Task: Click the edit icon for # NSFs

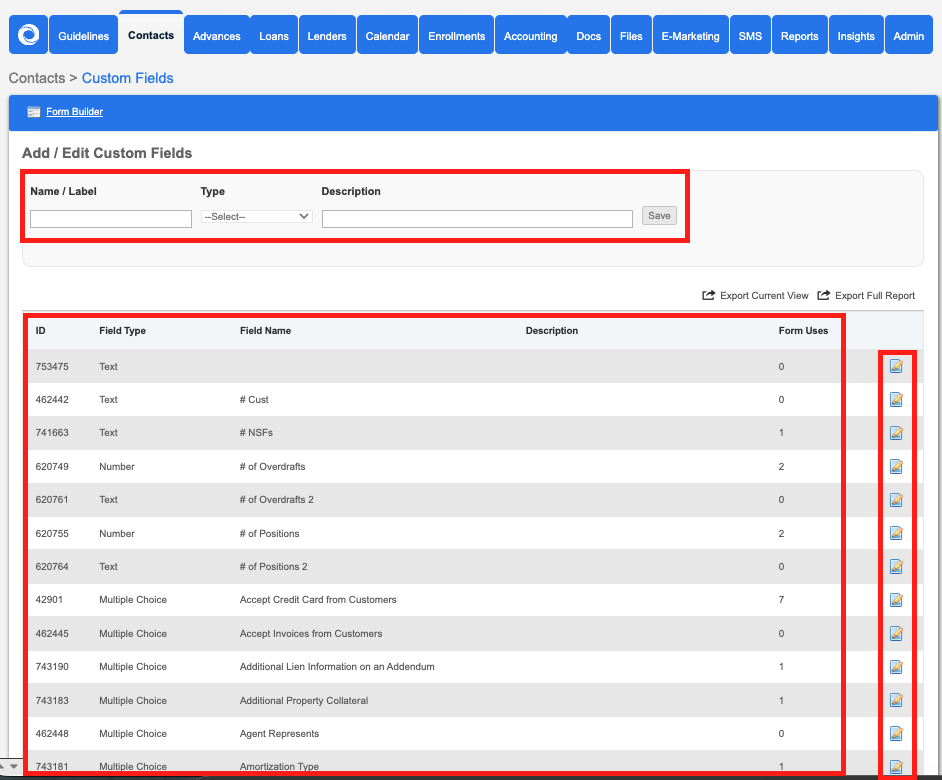Action: click(896, 433)
